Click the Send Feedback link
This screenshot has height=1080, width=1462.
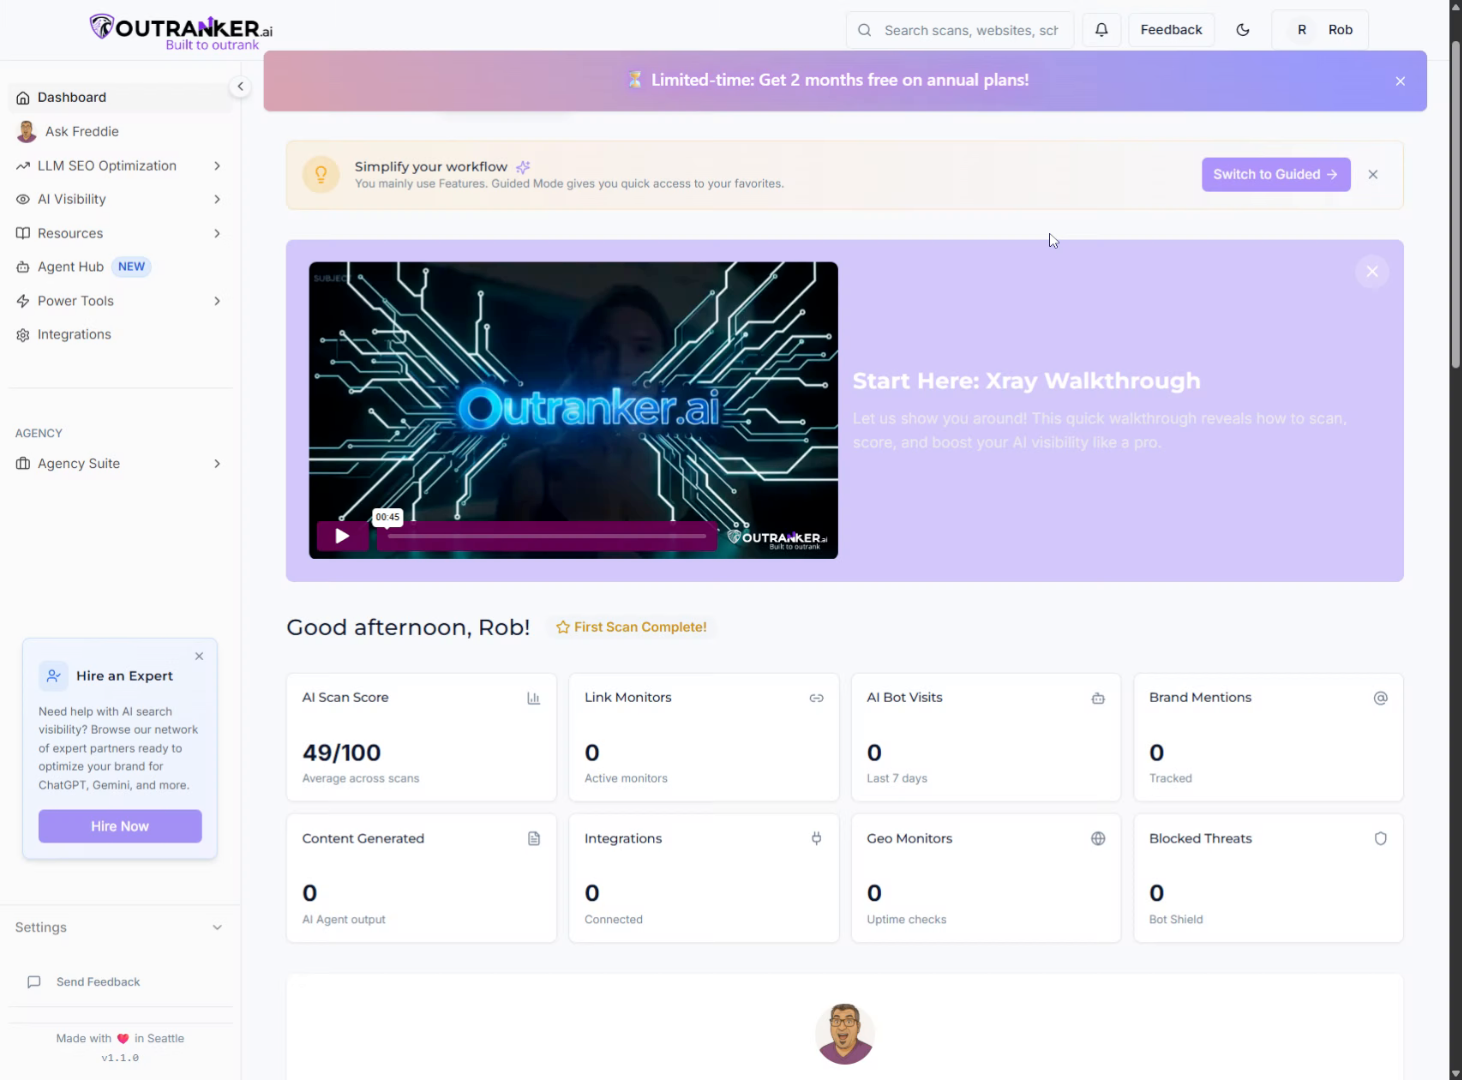pyautogui.click(x=98, y=982)
